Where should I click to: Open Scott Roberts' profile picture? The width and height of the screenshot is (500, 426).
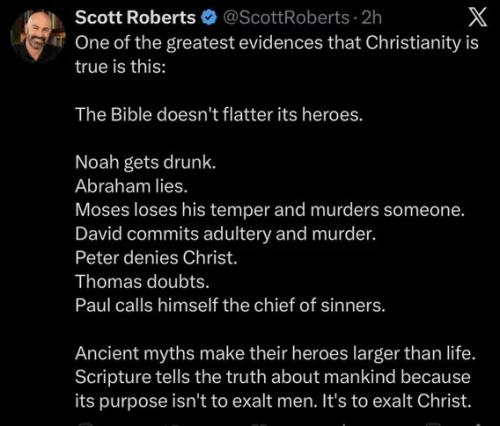tap(38, 37)
